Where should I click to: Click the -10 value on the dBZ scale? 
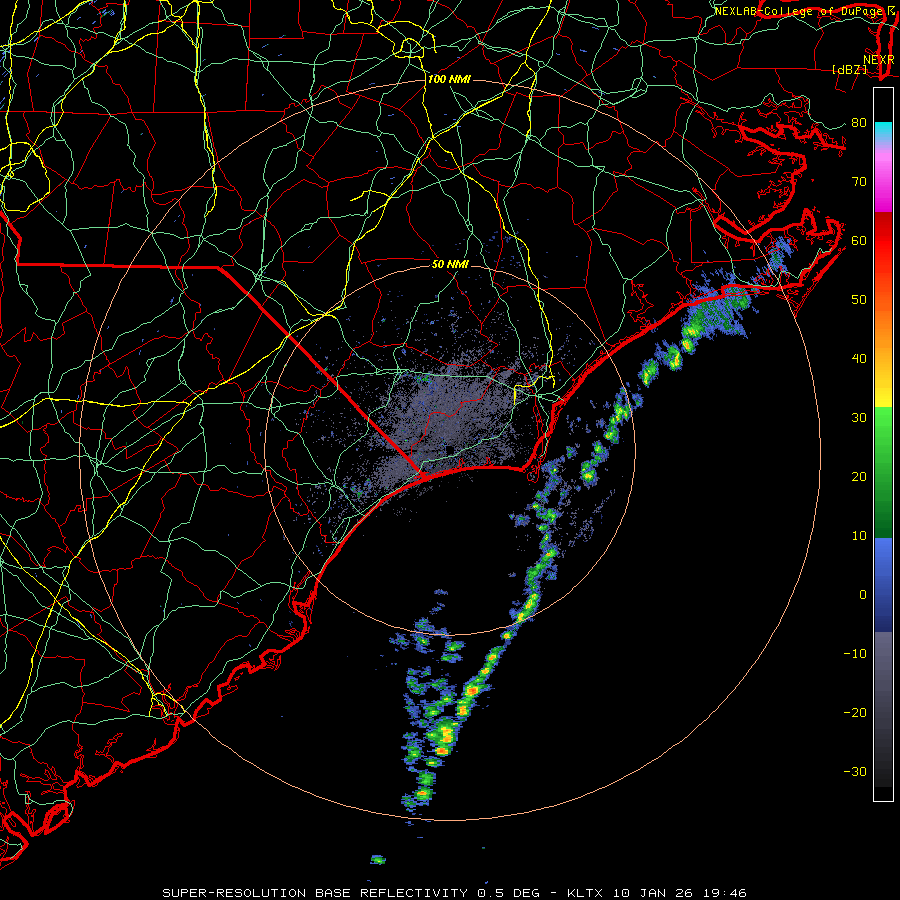855,654
